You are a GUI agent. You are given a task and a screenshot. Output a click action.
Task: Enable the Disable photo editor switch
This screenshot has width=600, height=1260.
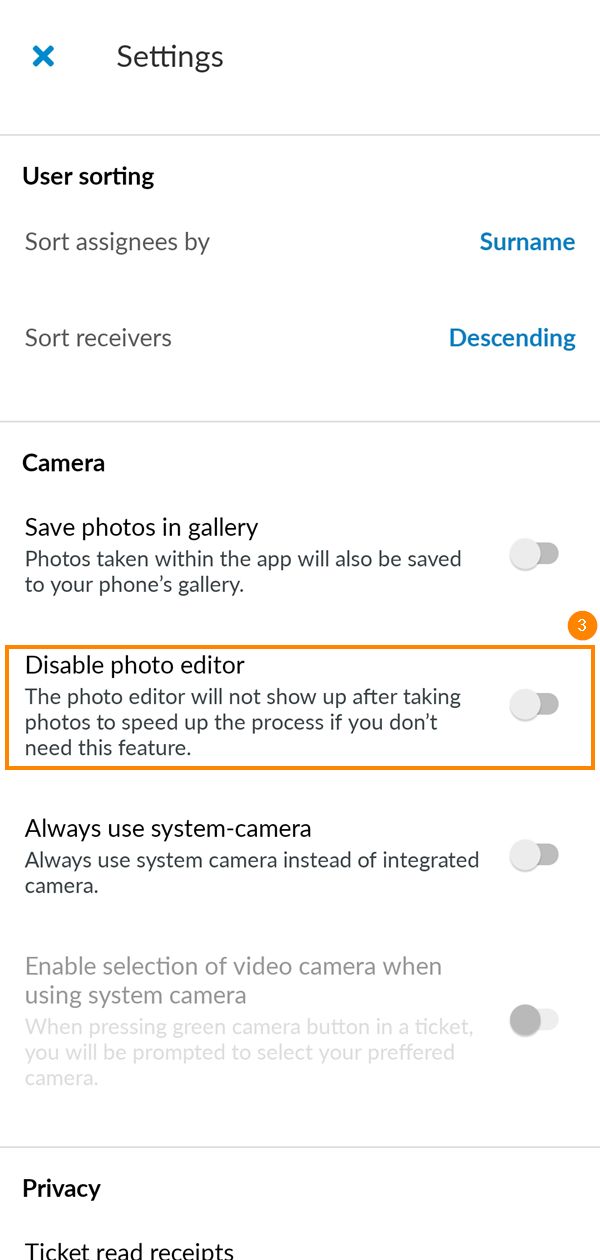click(534, 705)
